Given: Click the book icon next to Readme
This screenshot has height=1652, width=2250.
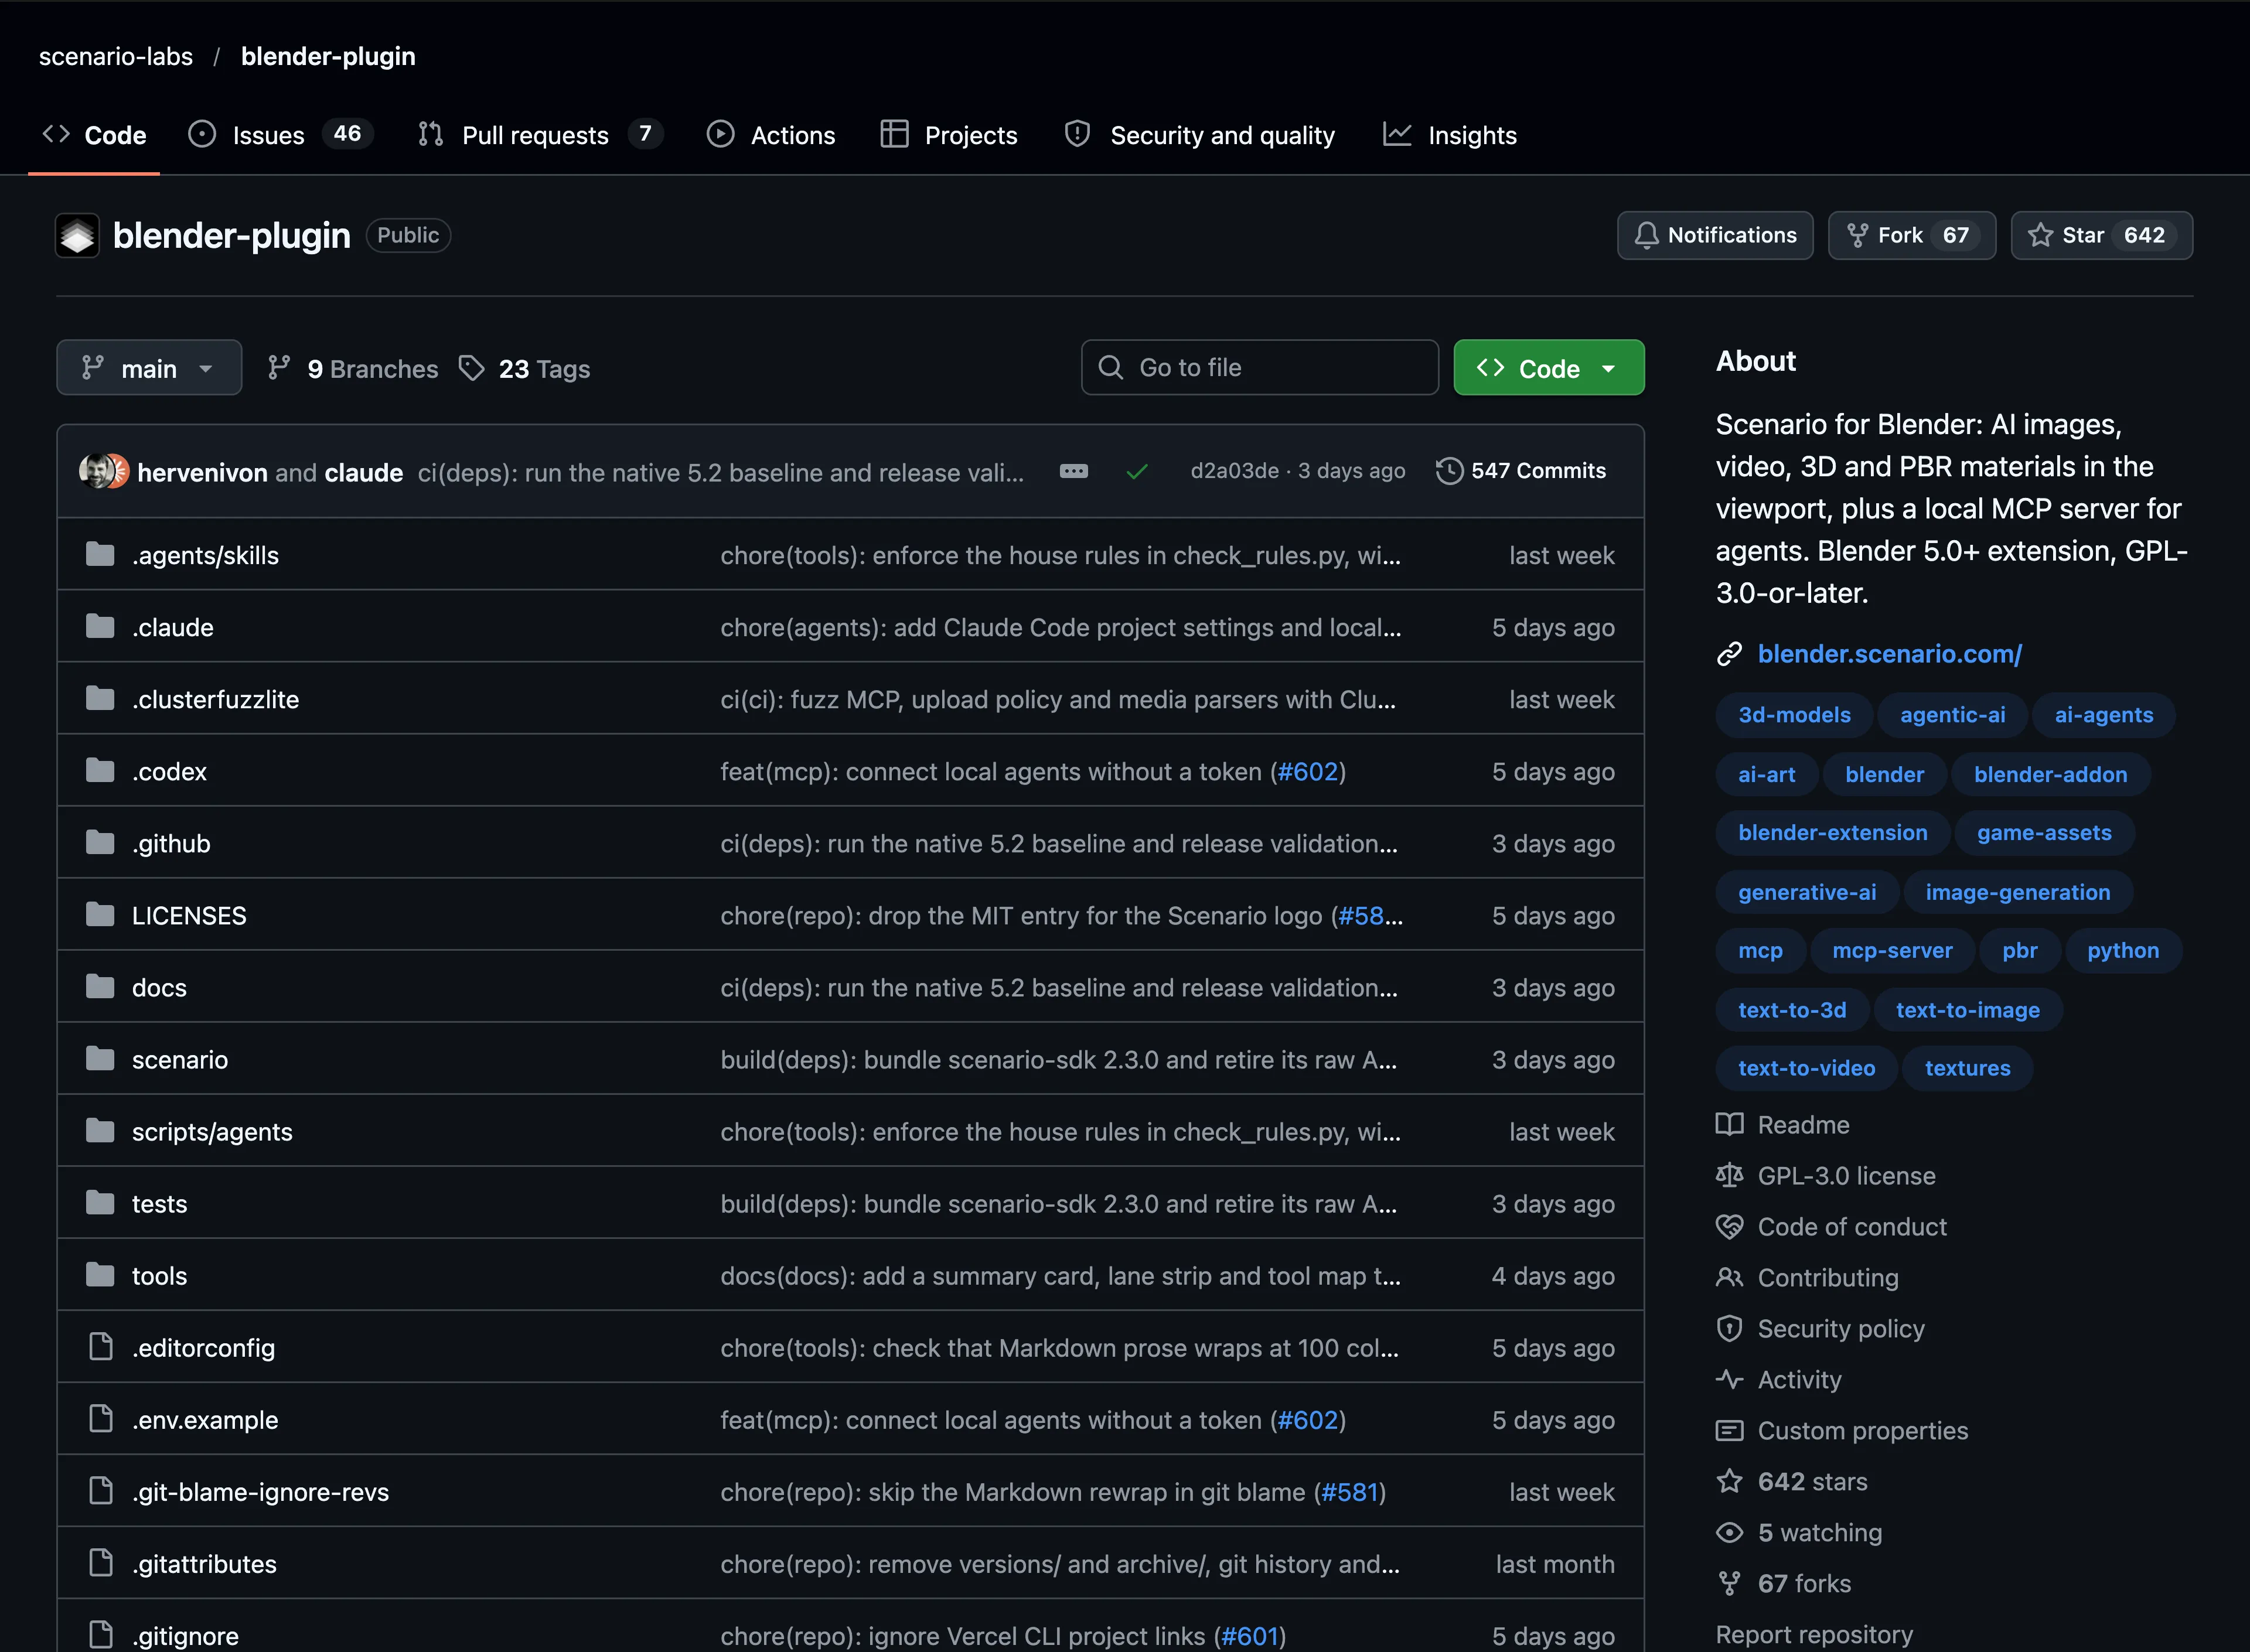Looking at the screenshot, I should tap(1729, 1125).
